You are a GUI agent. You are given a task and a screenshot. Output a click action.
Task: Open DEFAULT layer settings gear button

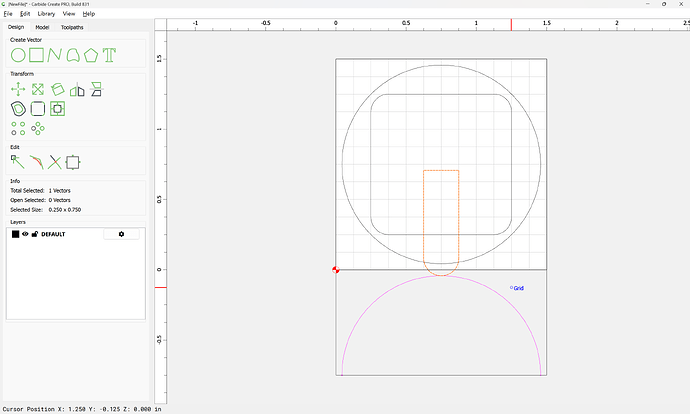pos(121,234)
